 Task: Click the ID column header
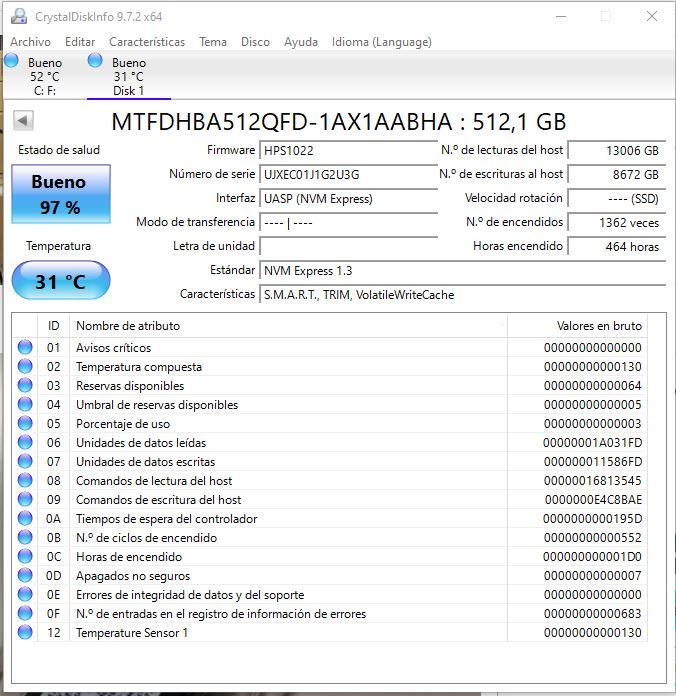53,326
